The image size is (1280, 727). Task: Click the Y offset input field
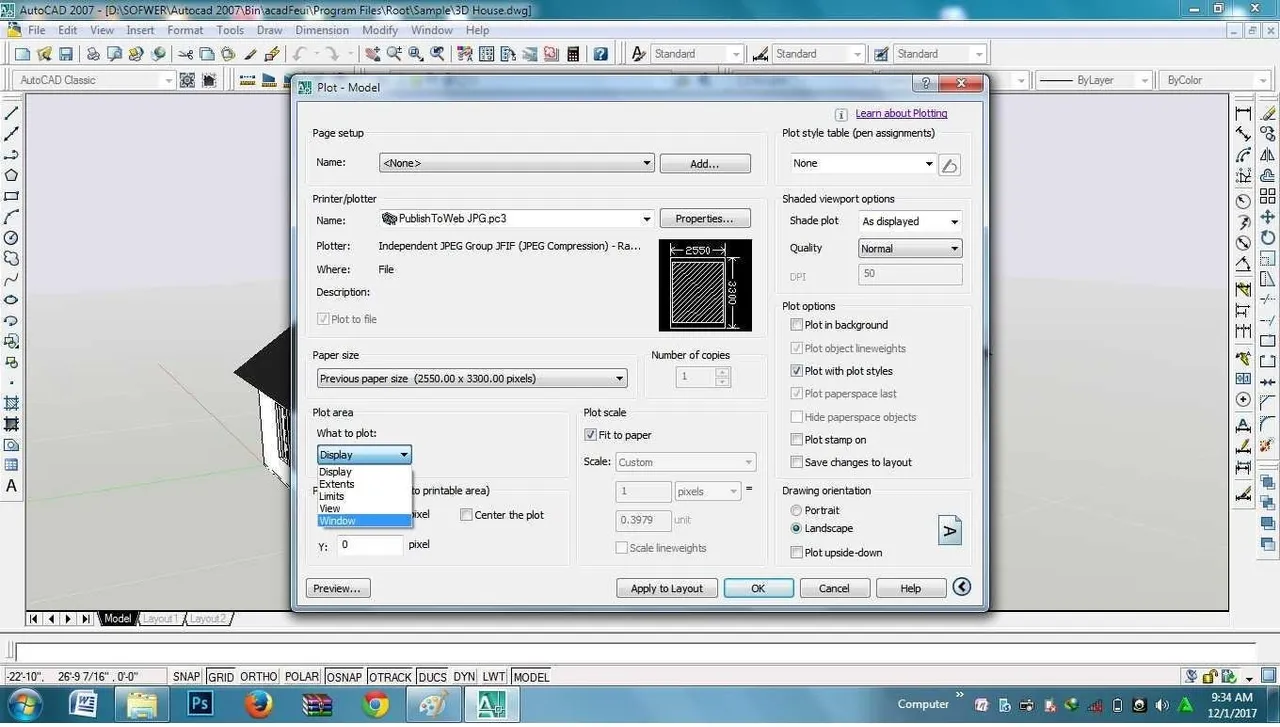click(x=369, y=545)
